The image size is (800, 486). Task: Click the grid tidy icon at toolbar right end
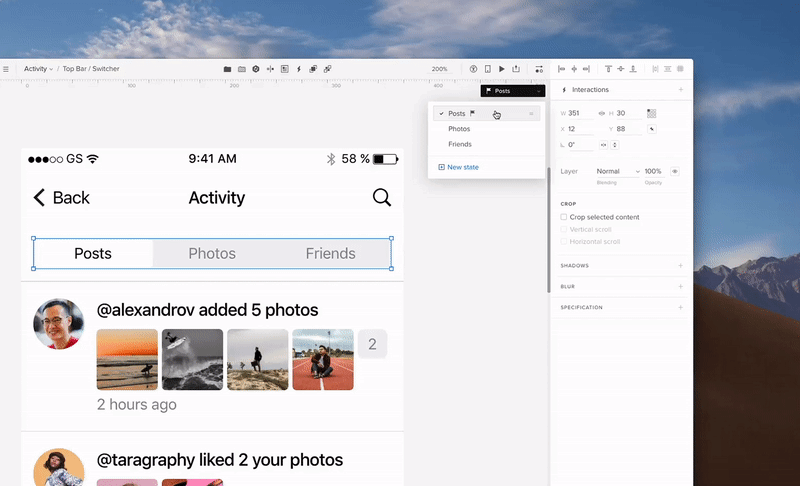pos(680,69)
